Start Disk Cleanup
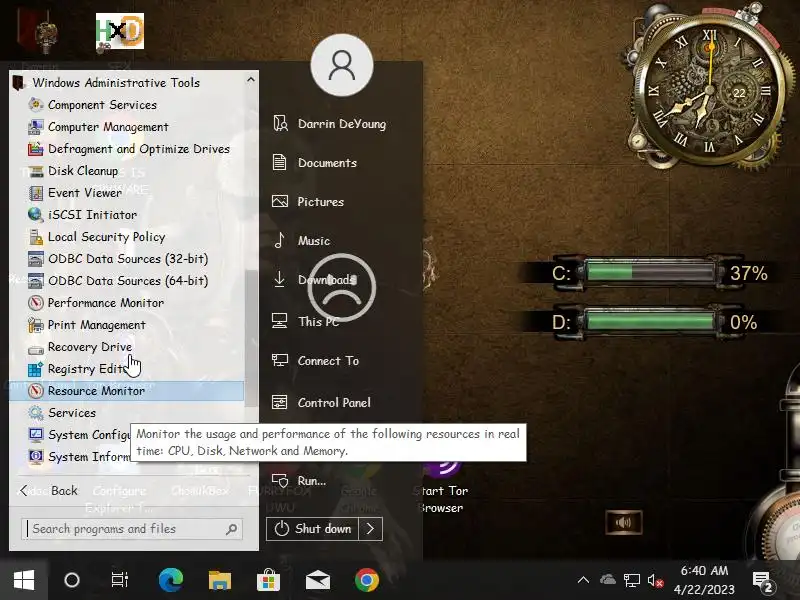800x600 pixels. [126, 170]
